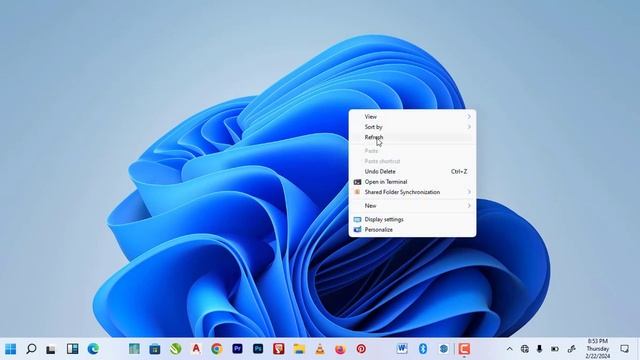Open the red square app icon next to Photoshop

279,349
